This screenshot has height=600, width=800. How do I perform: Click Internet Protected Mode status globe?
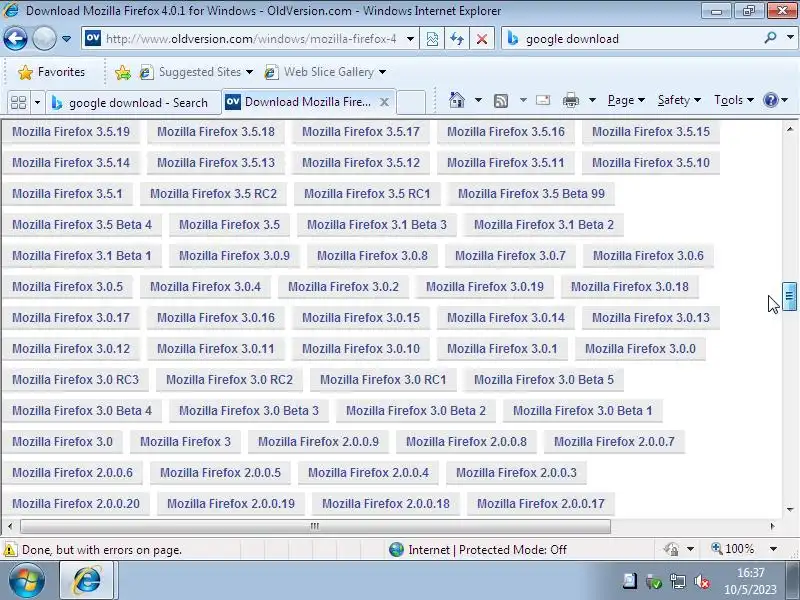click(x=396, y=549)
